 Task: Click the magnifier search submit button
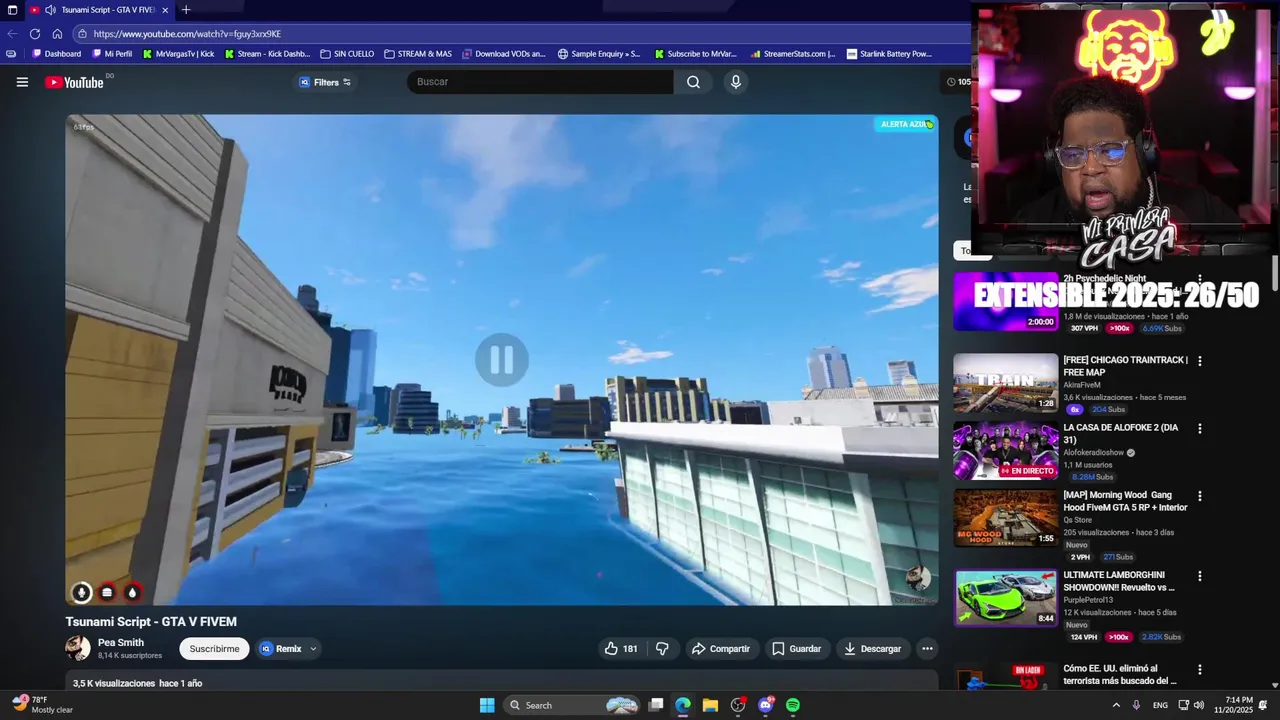693,82
